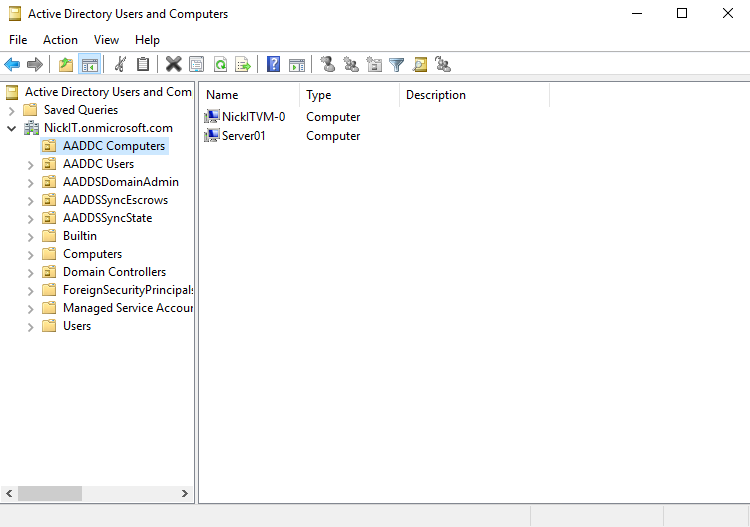Open Properties from the toolbar

196,64
